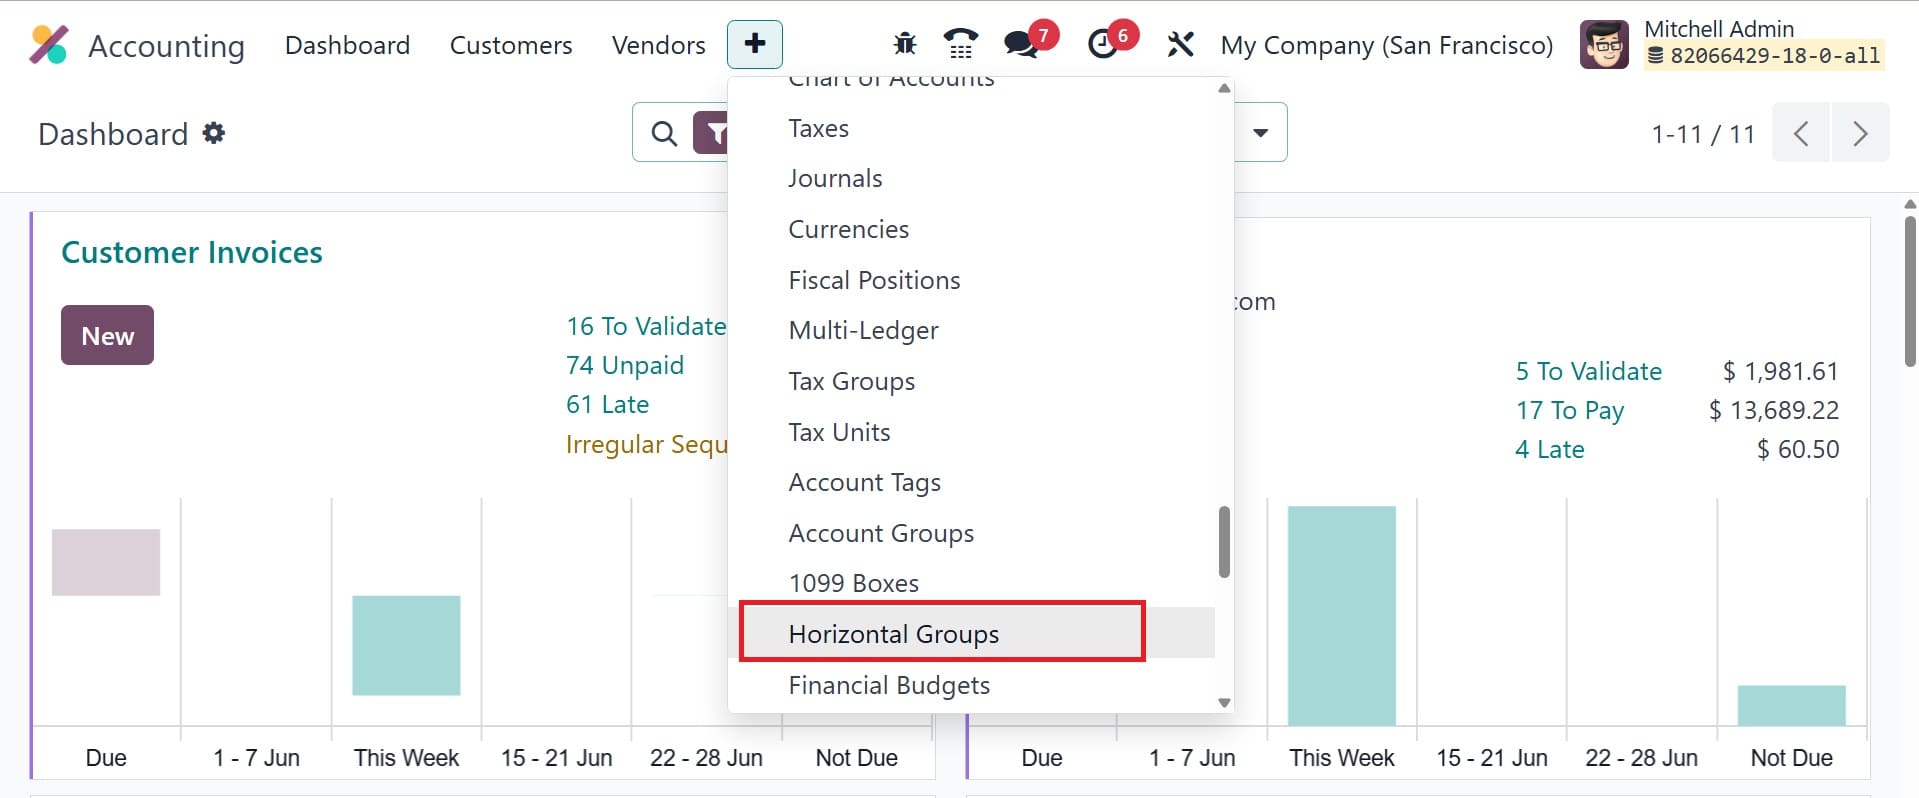Click the $ 13,689.22 amount
The image size is (1919, 798).
point(1774,410)
